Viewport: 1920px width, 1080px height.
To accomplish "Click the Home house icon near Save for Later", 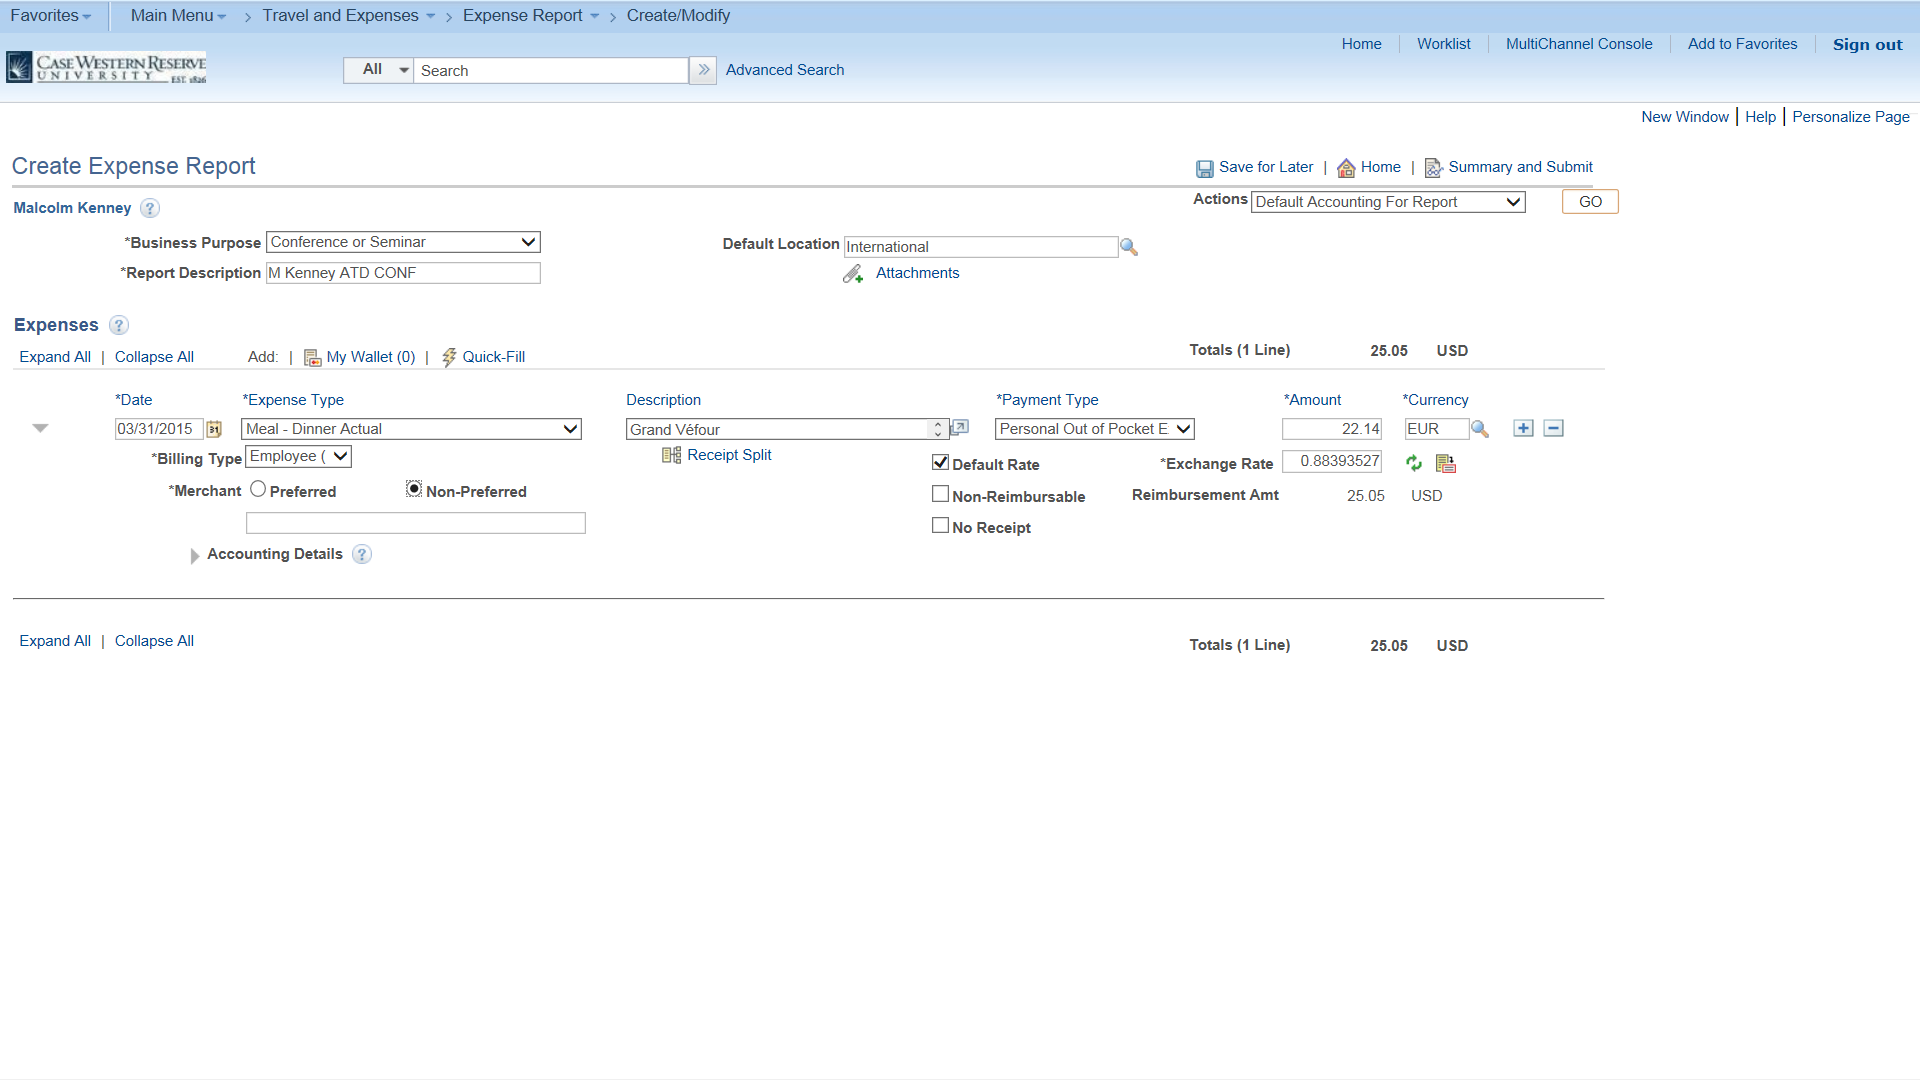I will (1346, 168).
